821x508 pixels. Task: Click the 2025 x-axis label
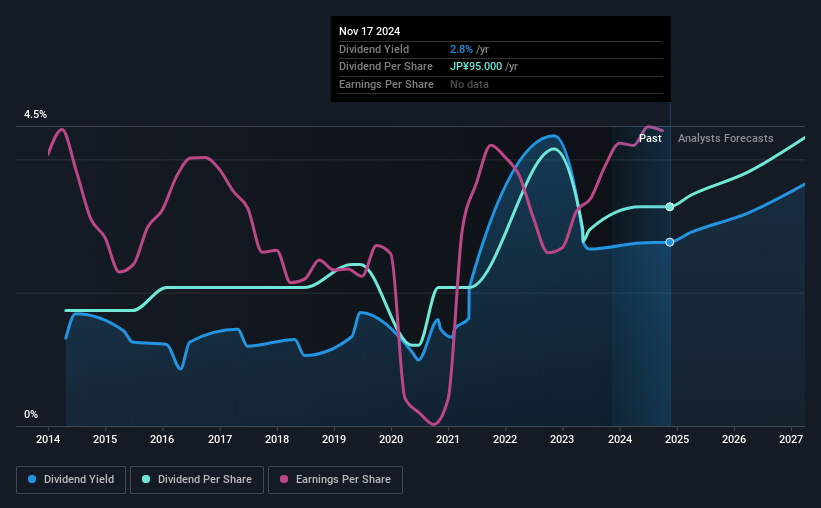coord(676,439)
